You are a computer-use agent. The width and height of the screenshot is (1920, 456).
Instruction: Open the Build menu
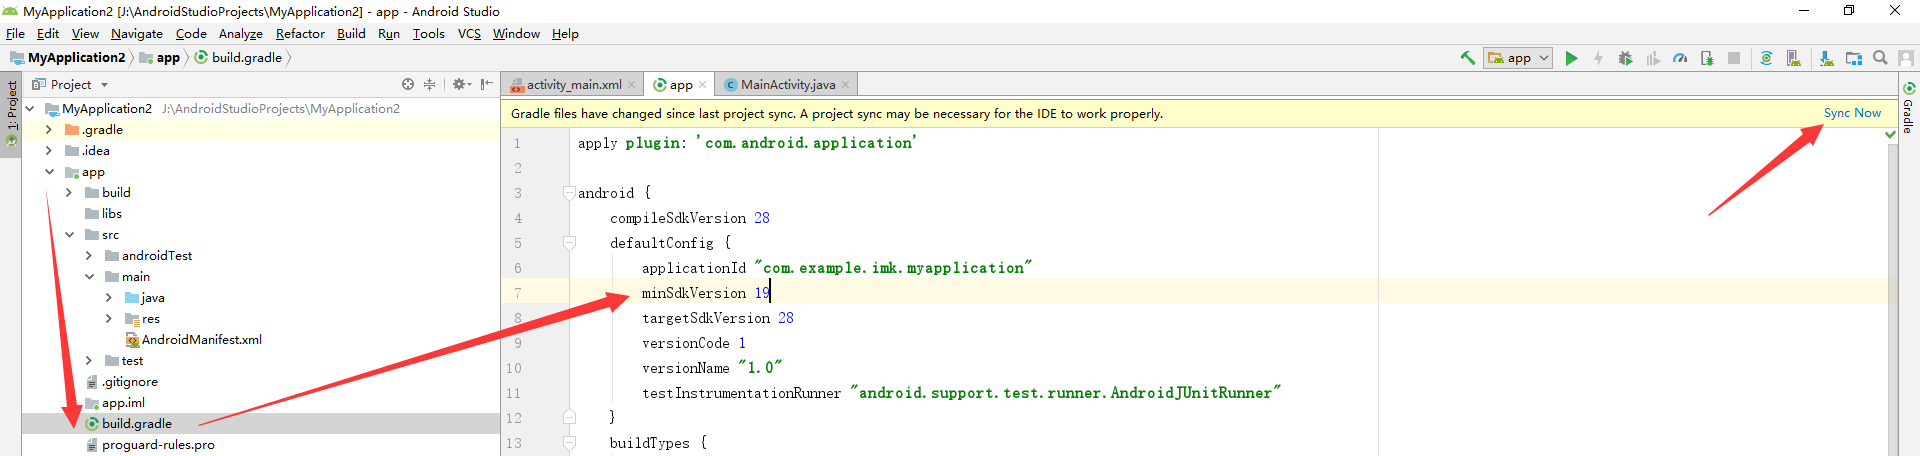[351, 33]
